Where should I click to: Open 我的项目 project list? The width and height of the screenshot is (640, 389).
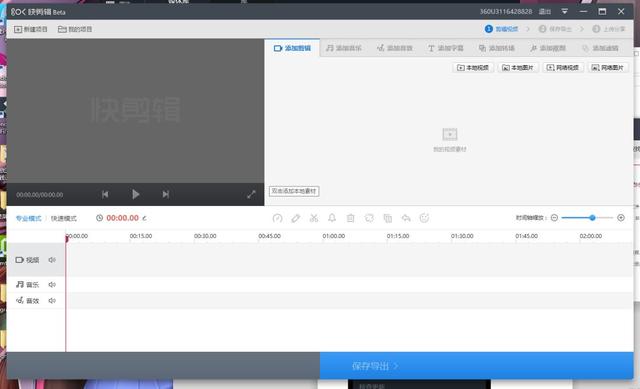tap(75, 29)
